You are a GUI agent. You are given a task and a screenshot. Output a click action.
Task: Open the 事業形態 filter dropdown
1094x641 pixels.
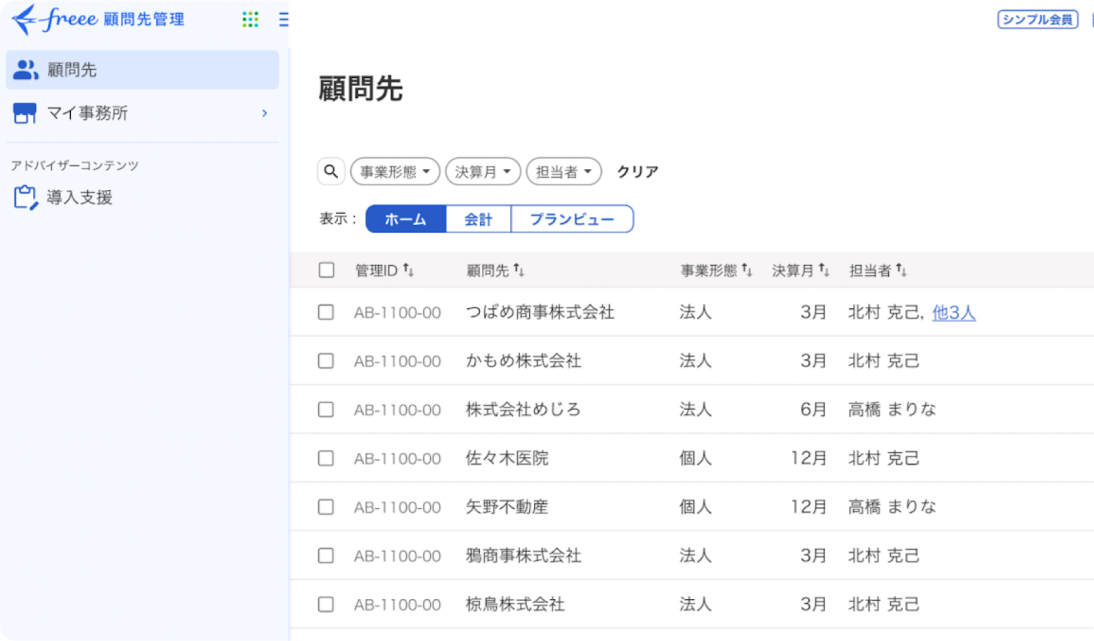395,172
